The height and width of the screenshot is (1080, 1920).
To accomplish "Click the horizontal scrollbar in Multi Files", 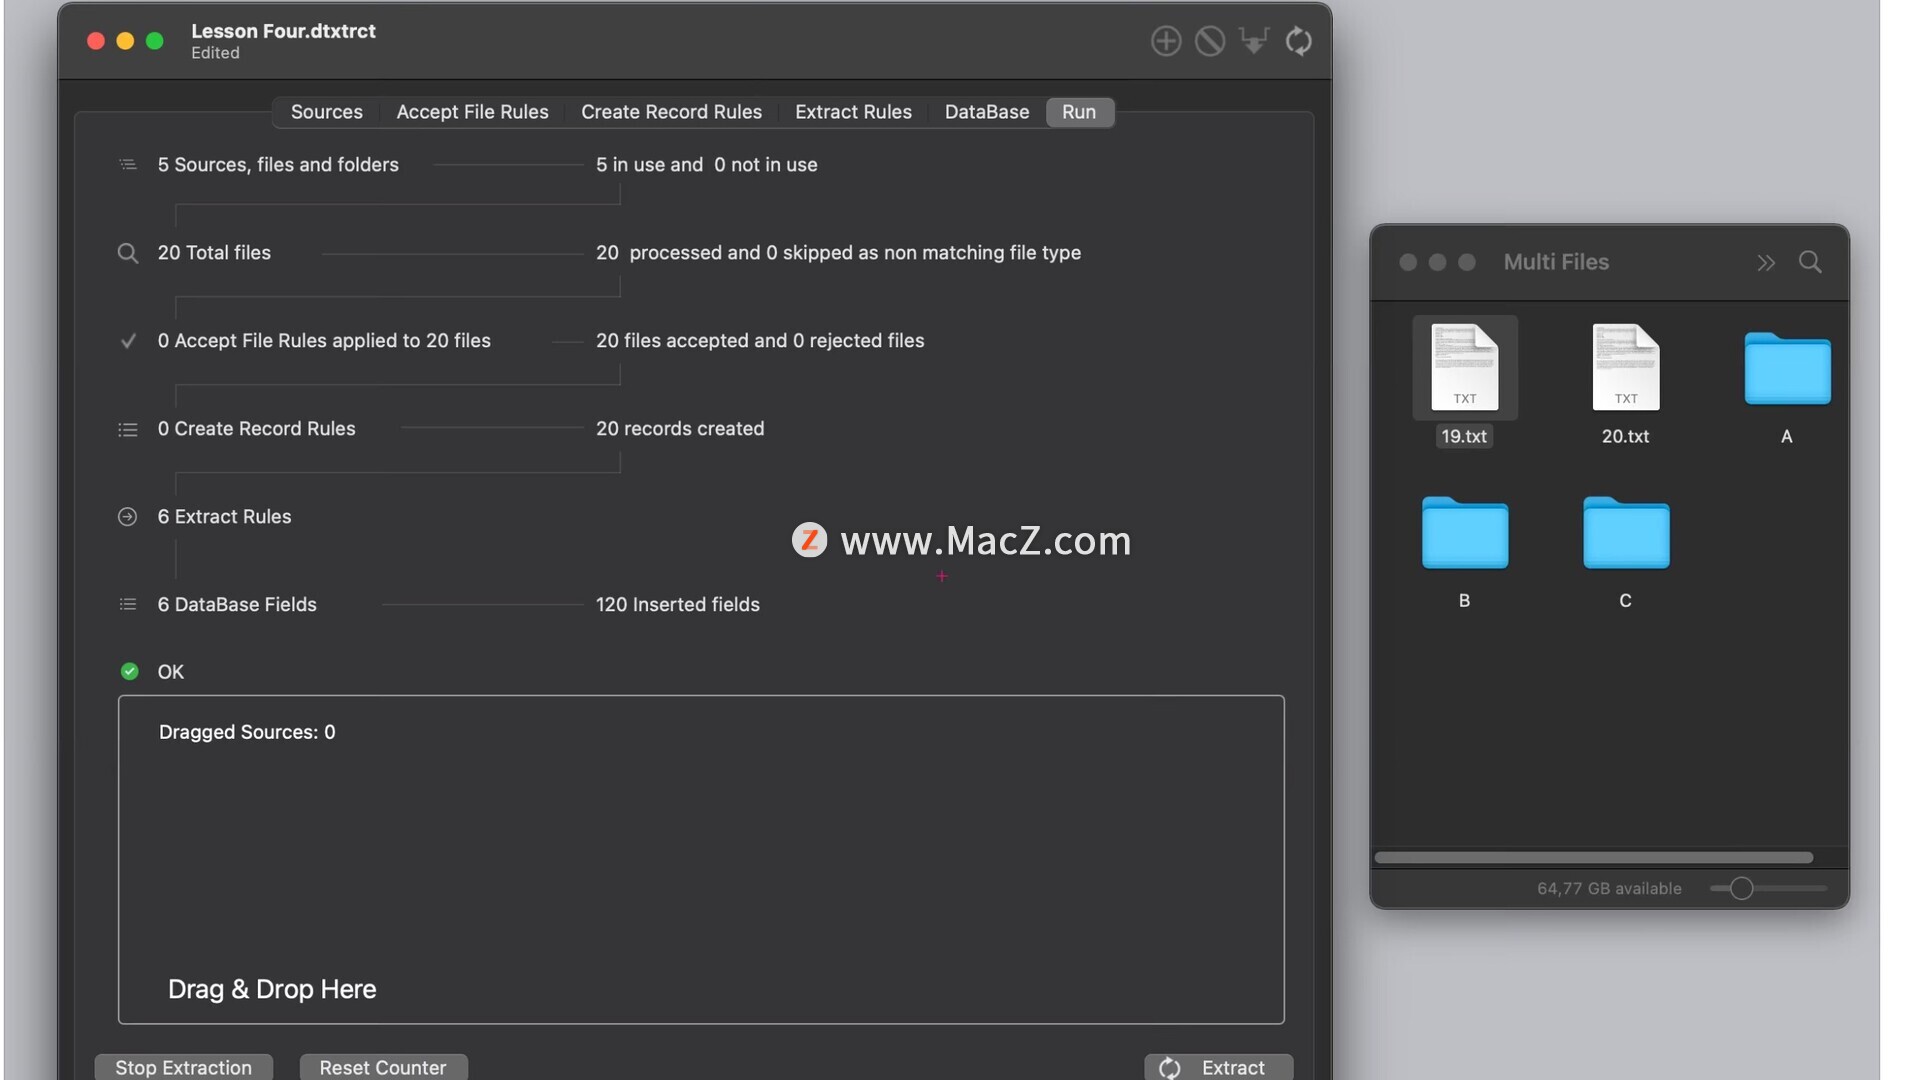I will click(x=1593, y=857).
